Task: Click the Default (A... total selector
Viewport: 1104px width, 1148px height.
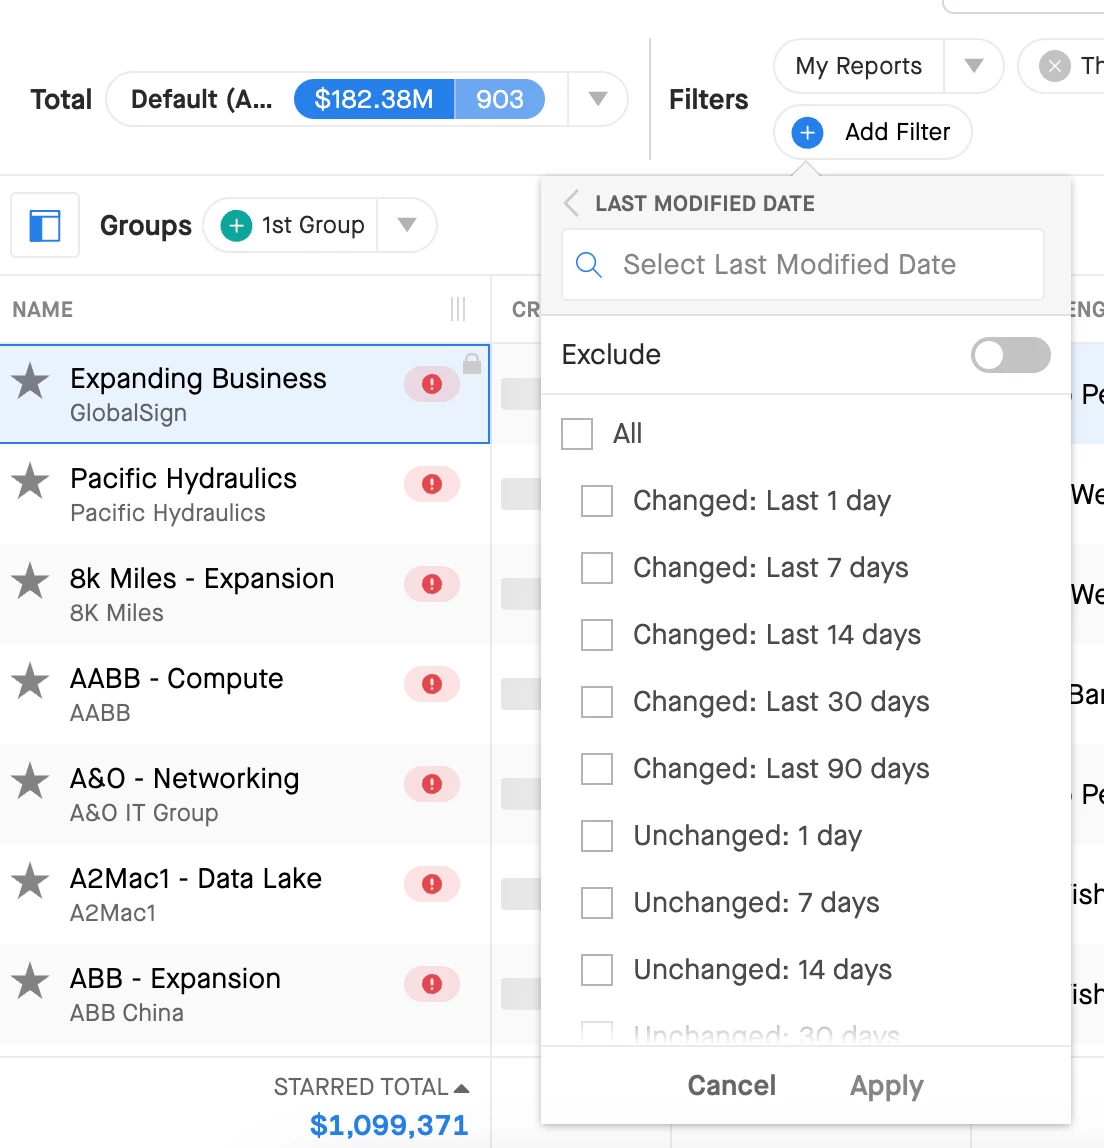Action: (x=201, y=99)
